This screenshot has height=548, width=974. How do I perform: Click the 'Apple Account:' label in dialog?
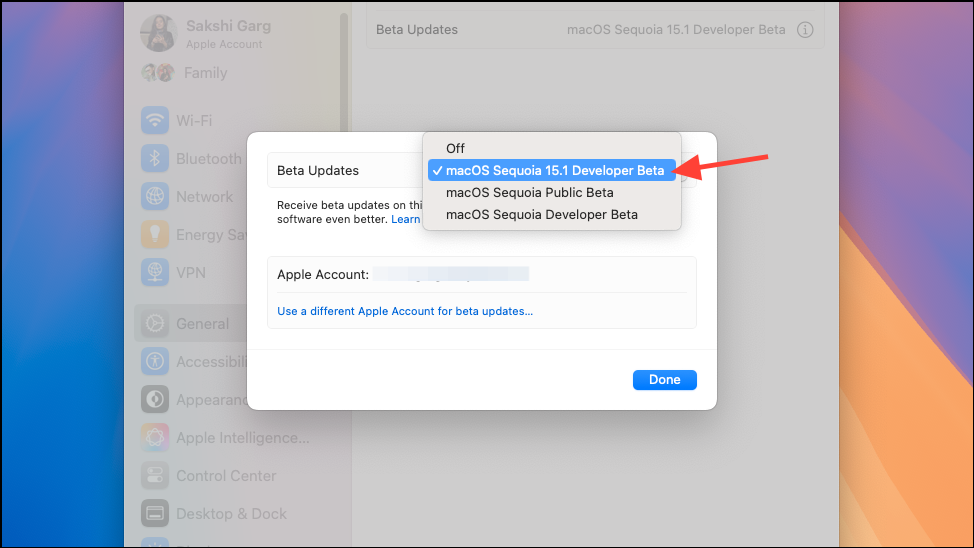point(323,275)
